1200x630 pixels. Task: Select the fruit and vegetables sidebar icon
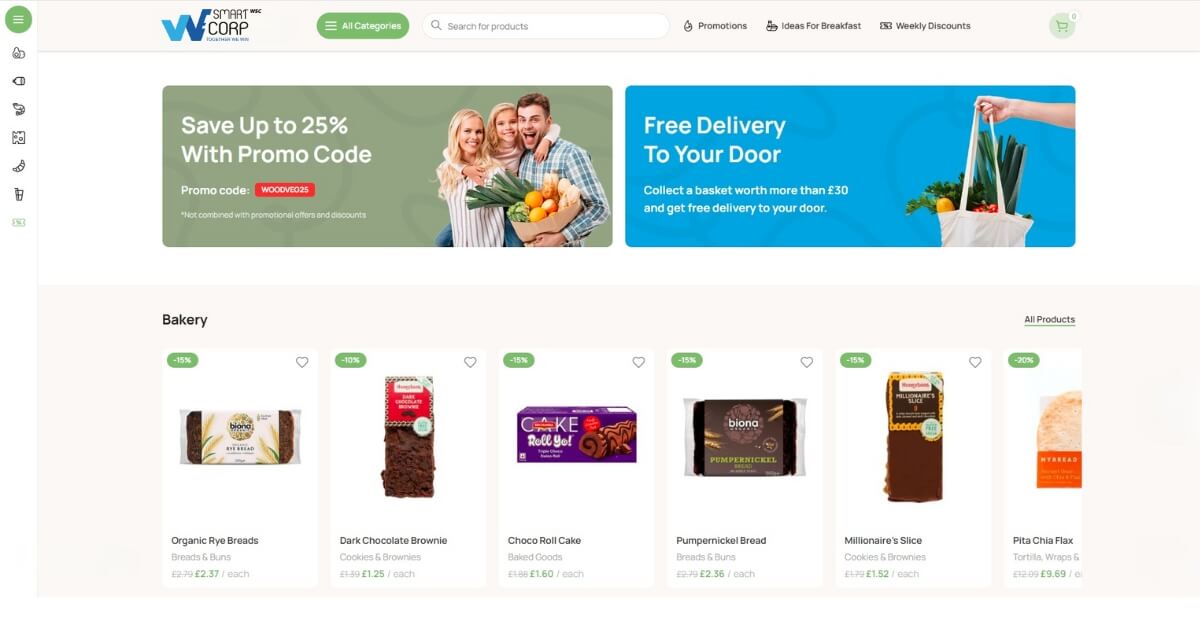point(18,53)
